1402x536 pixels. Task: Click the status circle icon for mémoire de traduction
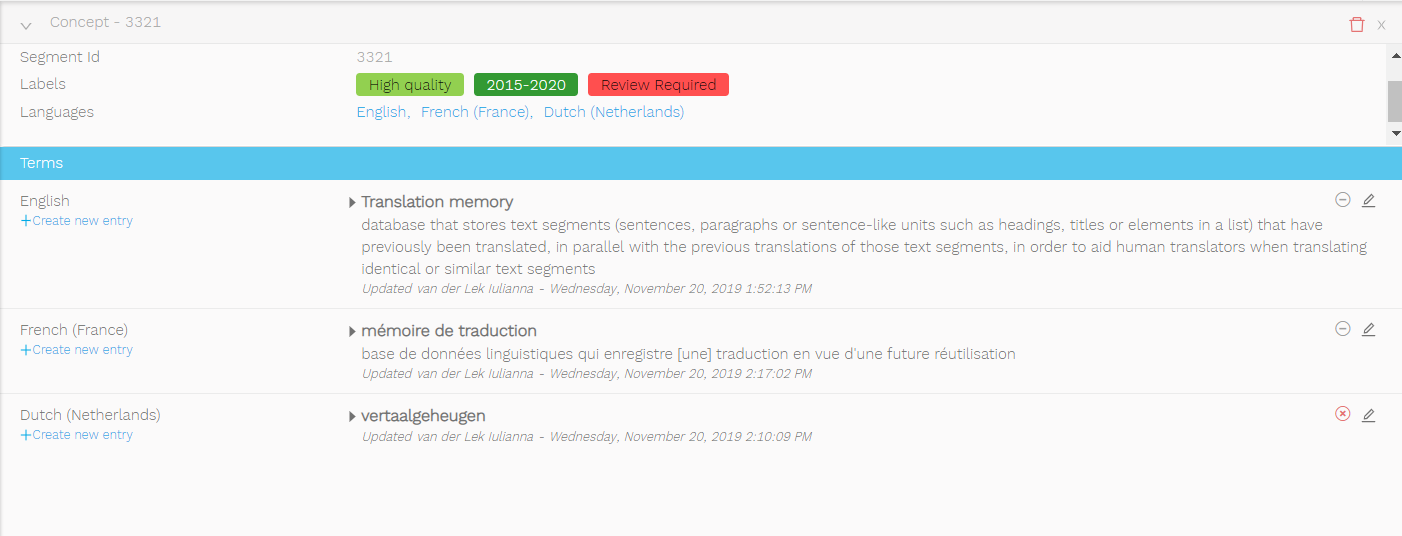click(1343, 328)
